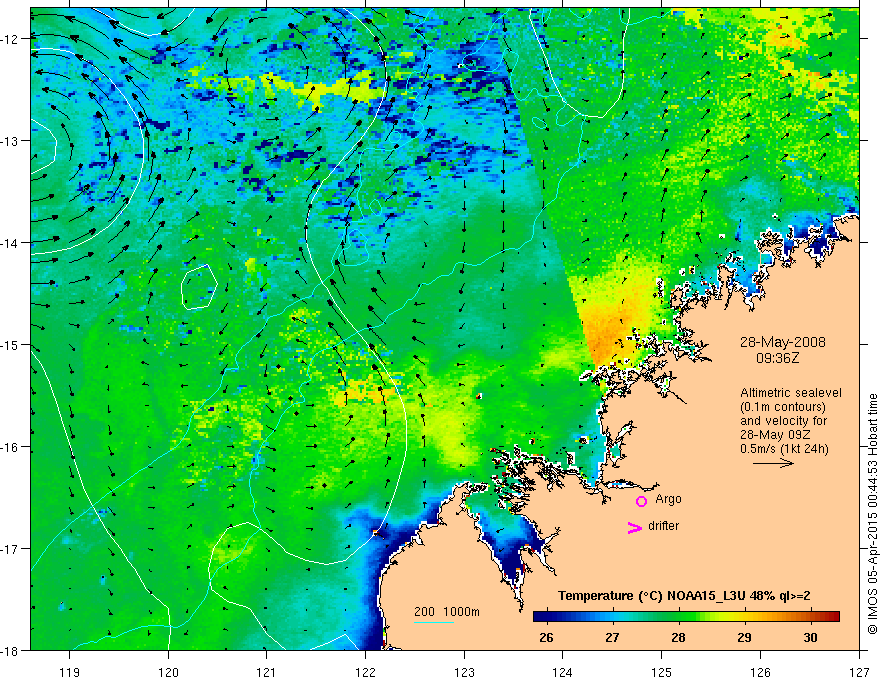Viewport: 880px width, 680px height.
Task: Click the 0.5m/s velocity scale arrow
Action: coord(773,463)
